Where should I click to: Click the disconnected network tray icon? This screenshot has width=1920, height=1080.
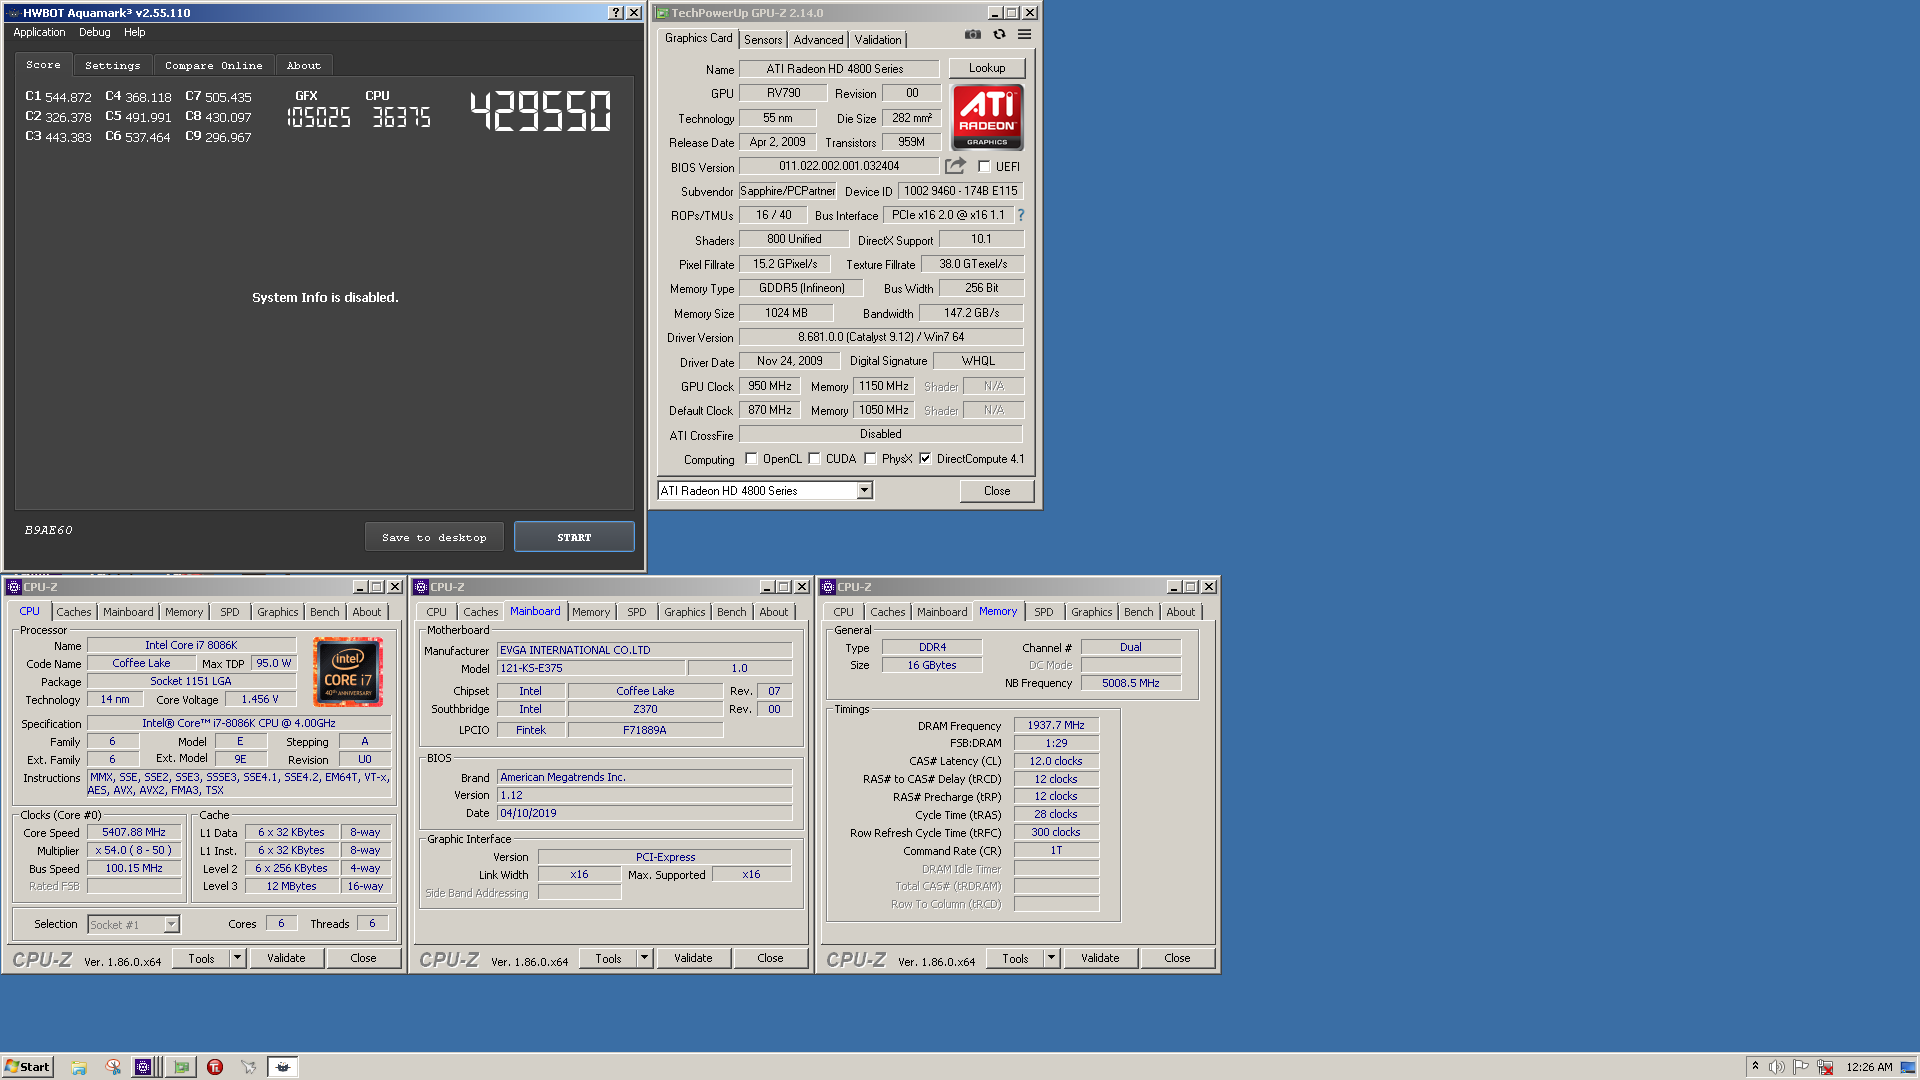1825,1067
